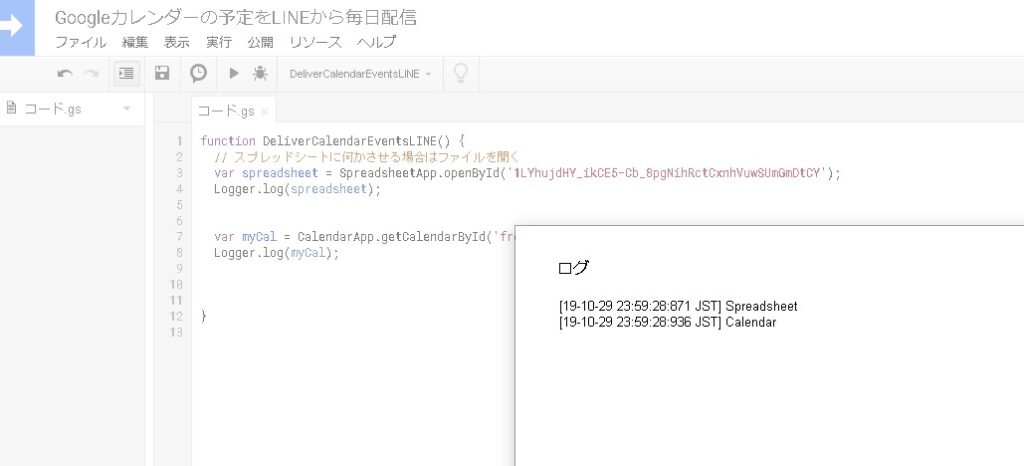
Task: Expand the コード.gs file options arrow
Action: coord(127,109)
